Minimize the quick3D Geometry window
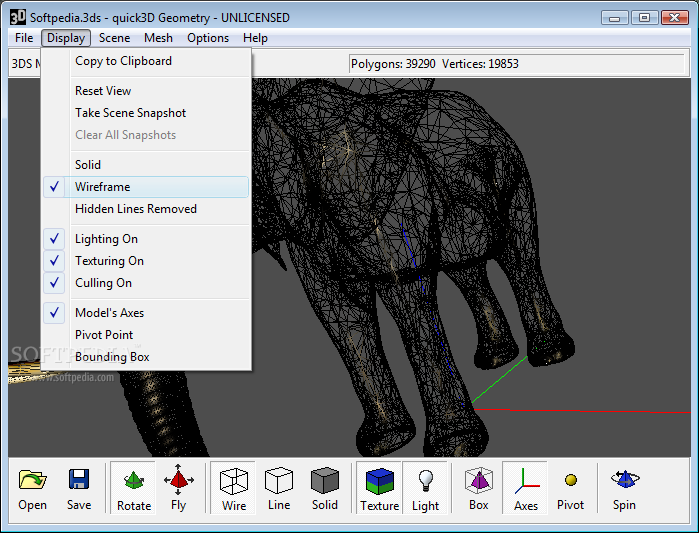This screenshot has width=699, height=533. click(615, 18)
